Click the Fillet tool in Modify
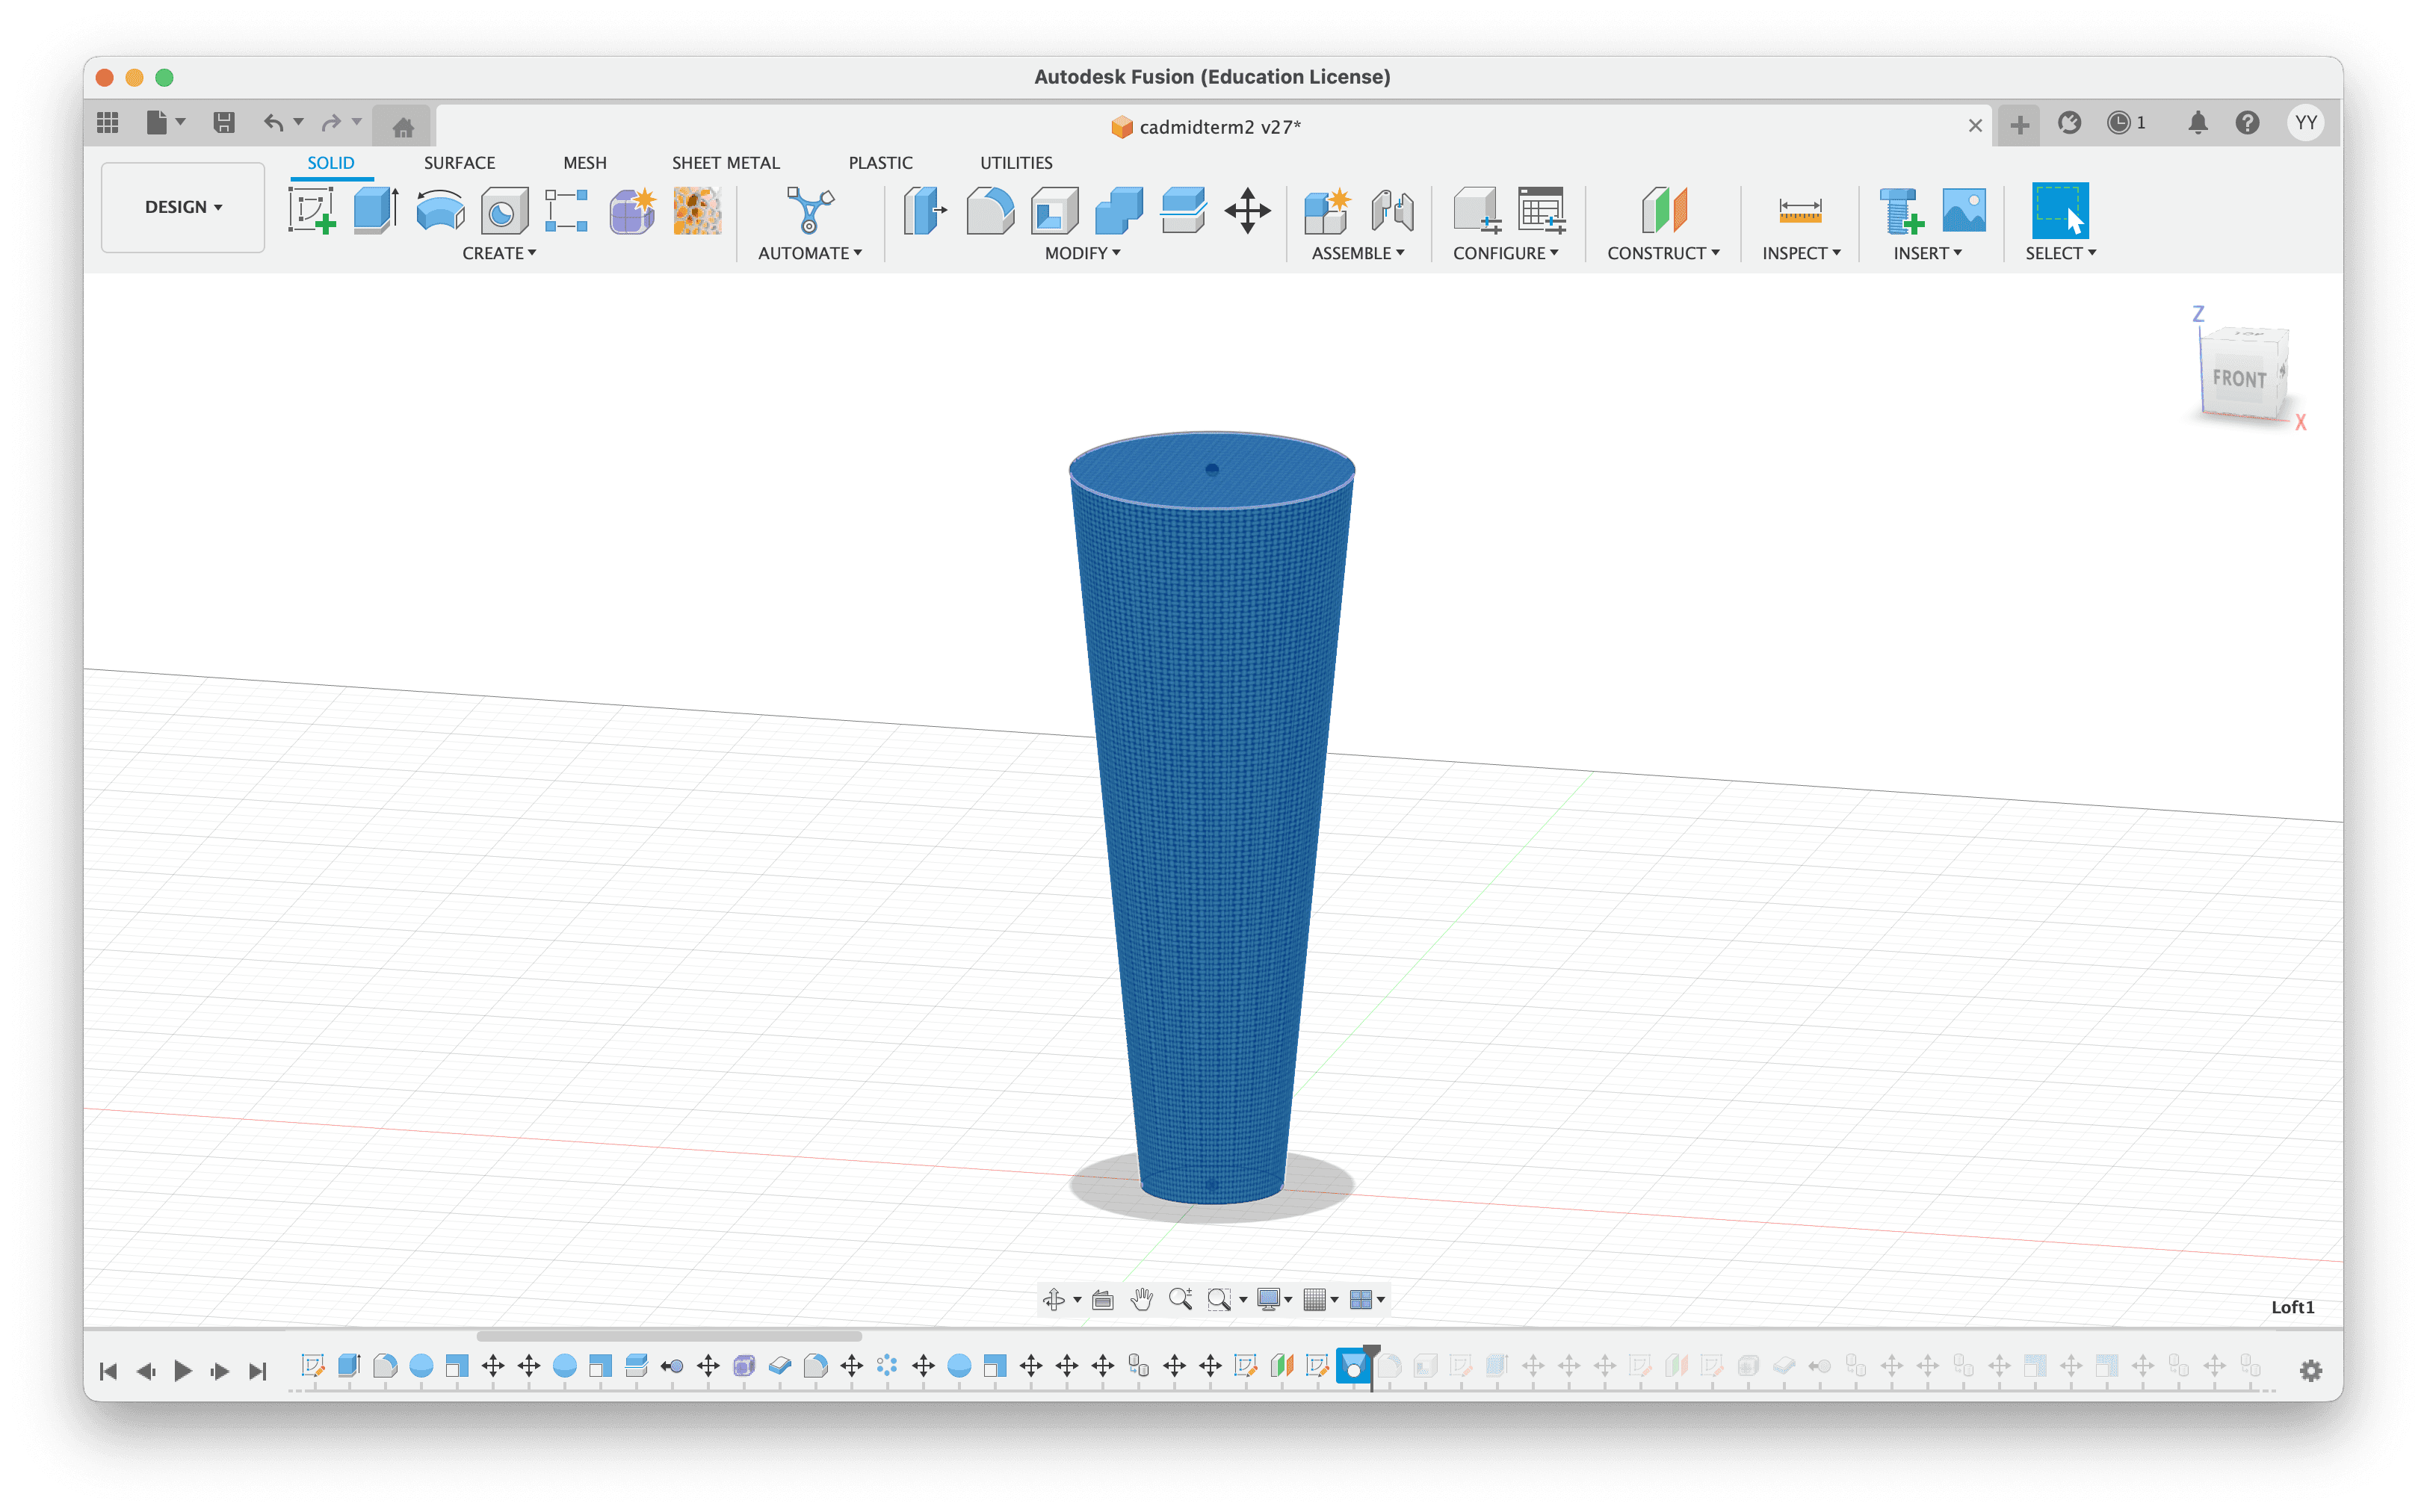 [990, 210]
